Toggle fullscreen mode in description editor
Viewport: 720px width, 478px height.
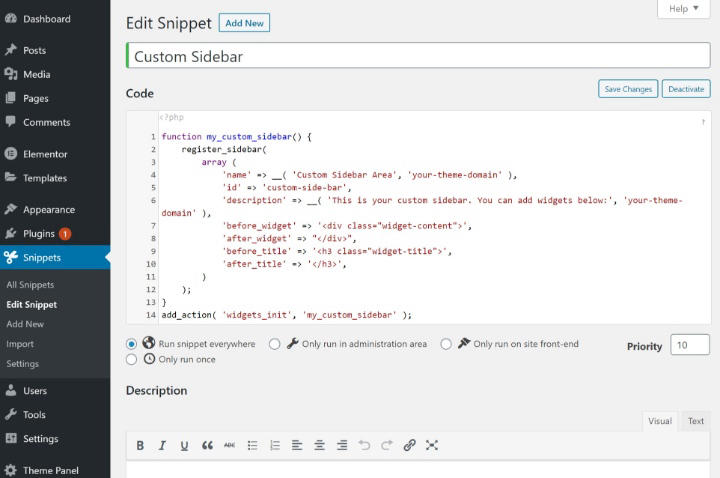tap(432, 445)
